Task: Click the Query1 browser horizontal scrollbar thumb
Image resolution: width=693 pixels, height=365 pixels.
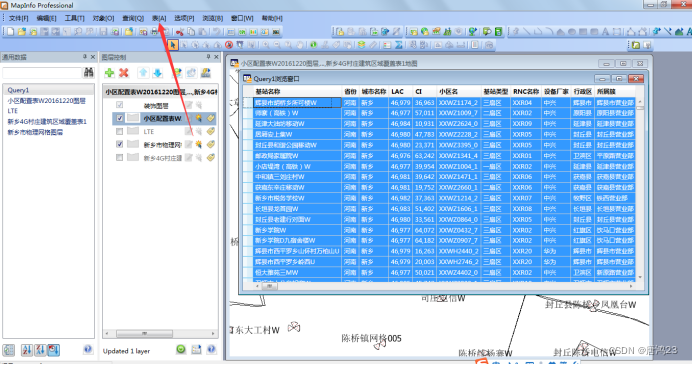Action: click(x=270, y=286)
